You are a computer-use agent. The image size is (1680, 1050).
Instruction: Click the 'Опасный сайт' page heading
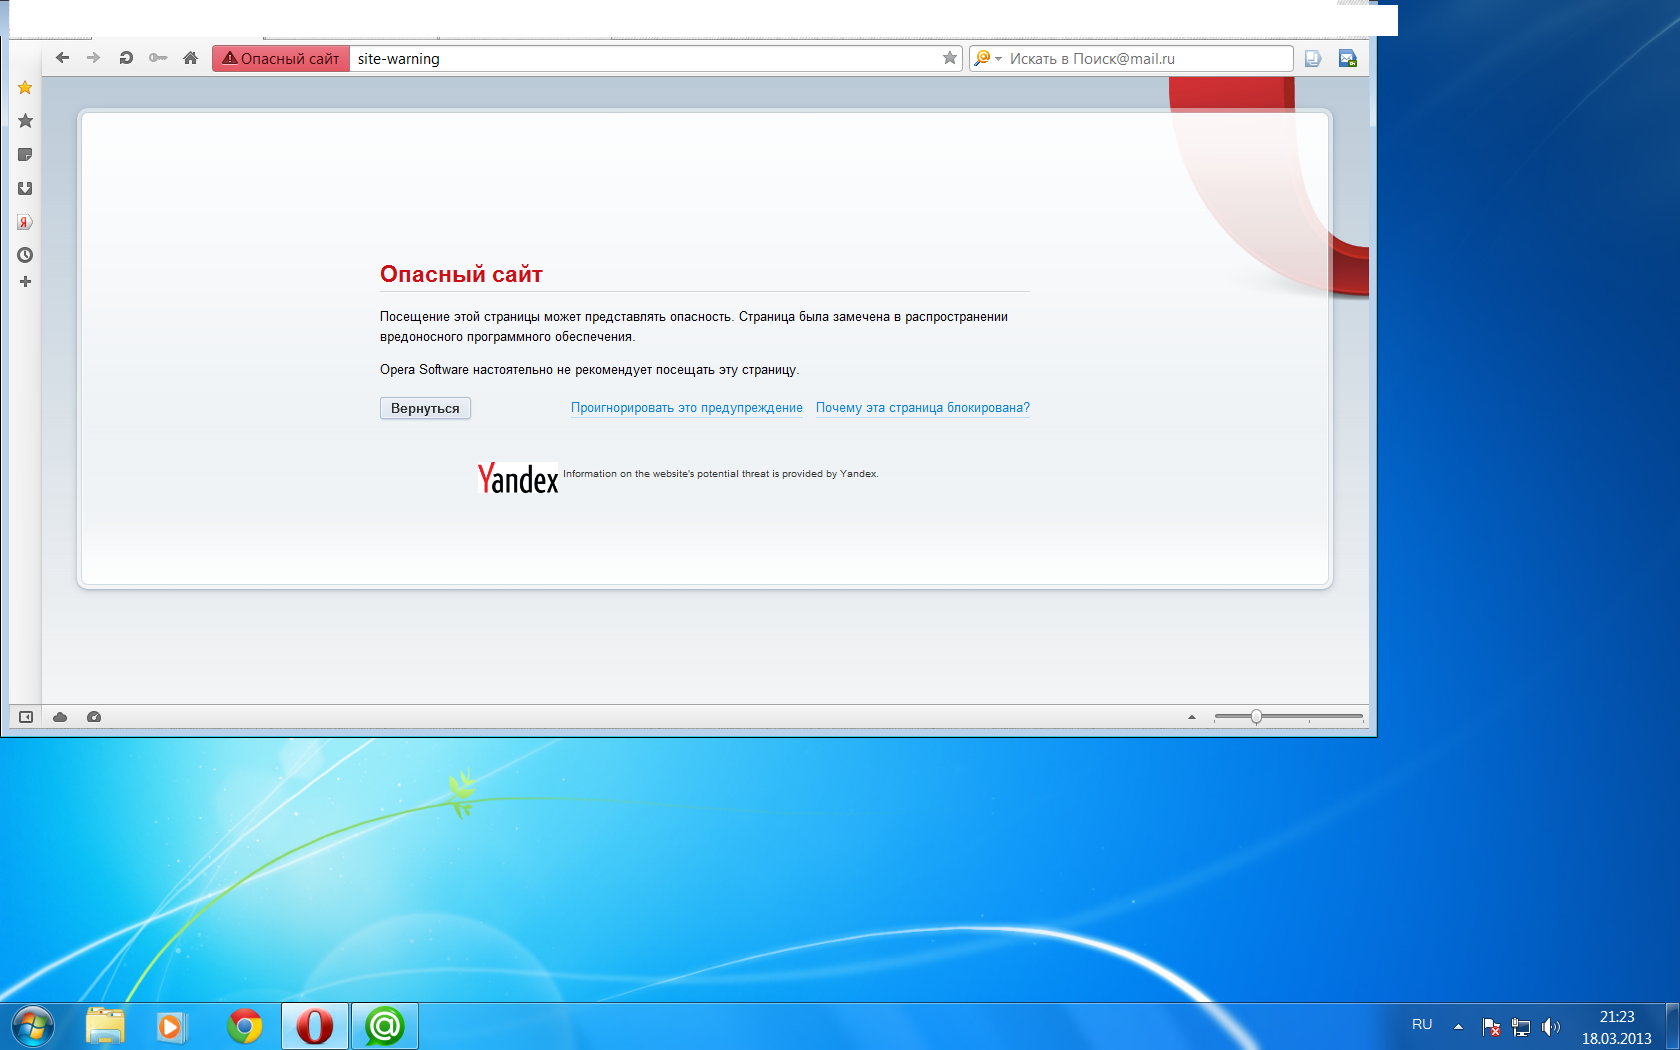click(461, 274)
